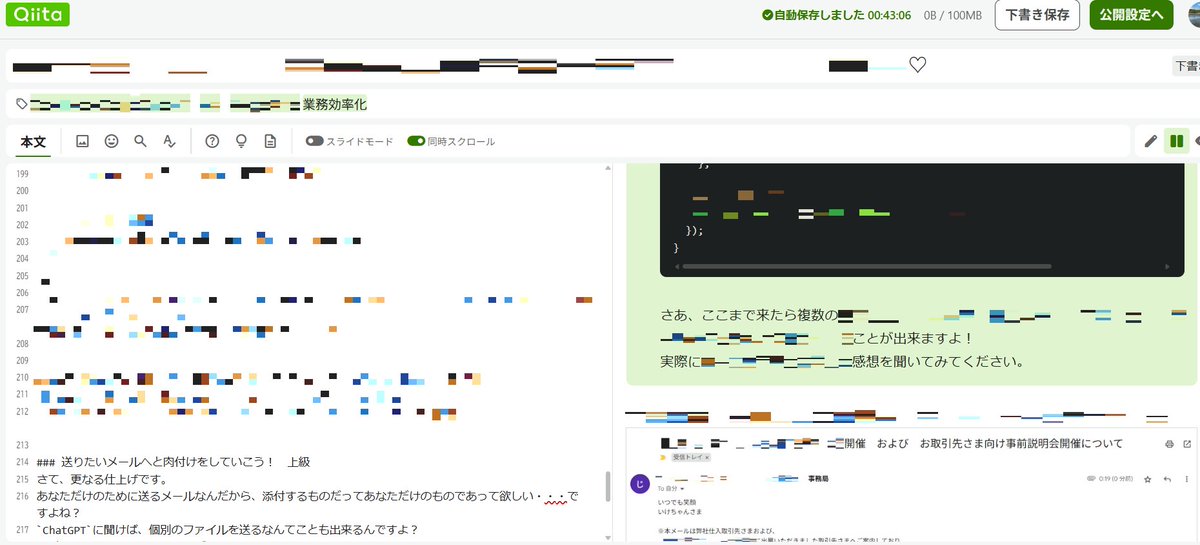Click preview sentence ending '感想を聞いてみてください。'
This screenshot has height=545, width=1200.
[939, 361]
